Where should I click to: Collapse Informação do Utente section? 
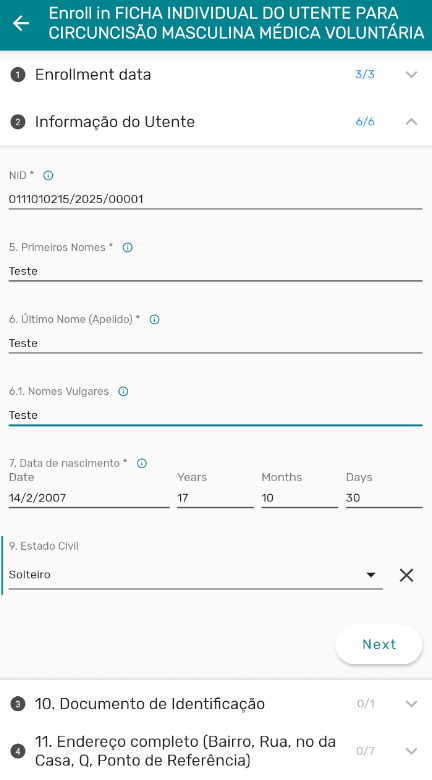pos(411,122)
